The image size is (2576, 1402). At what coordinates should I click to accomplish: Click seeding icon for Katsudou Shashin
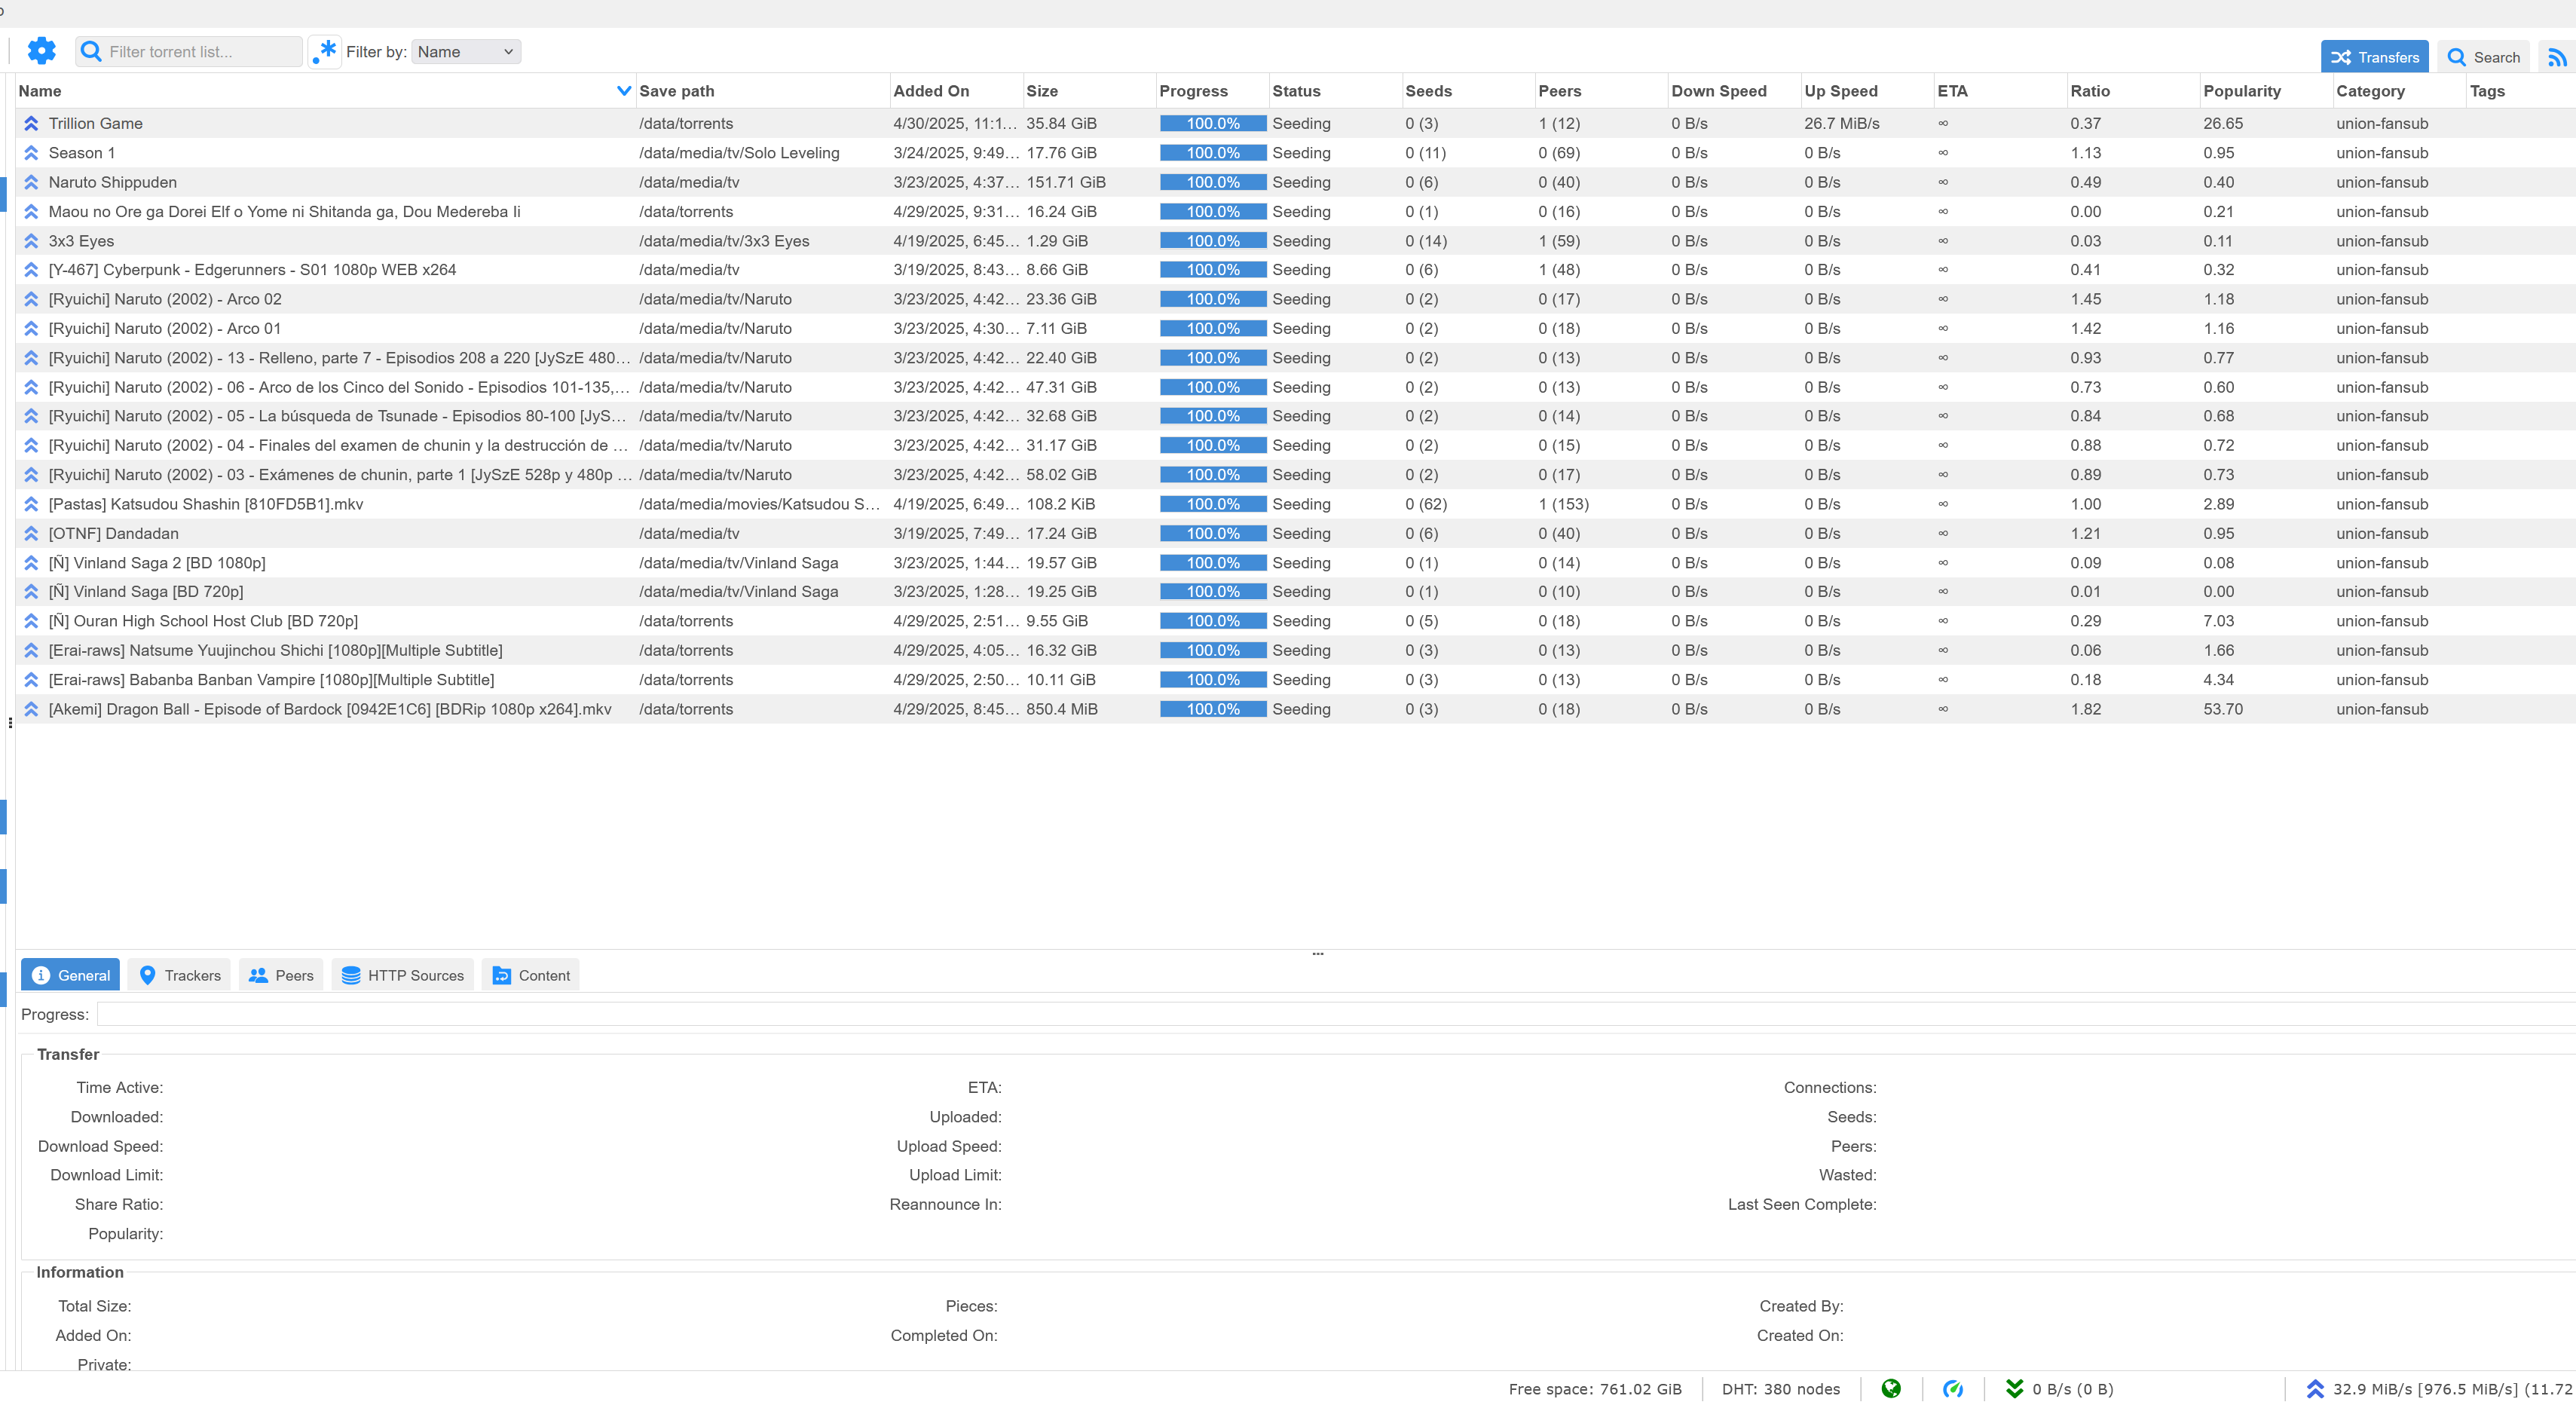point(31,504)
